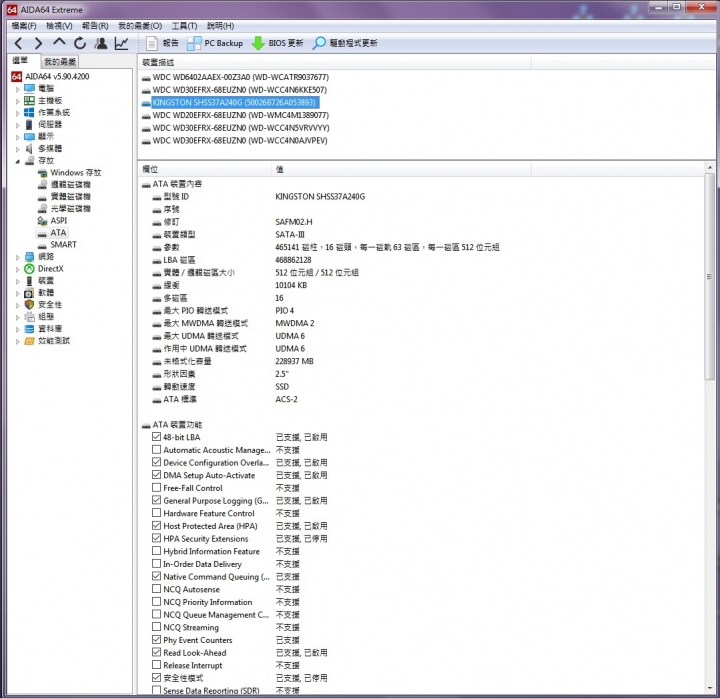720x699 pixels.
Task: Click the BIOS update green arrow
Action: point(258,43)
